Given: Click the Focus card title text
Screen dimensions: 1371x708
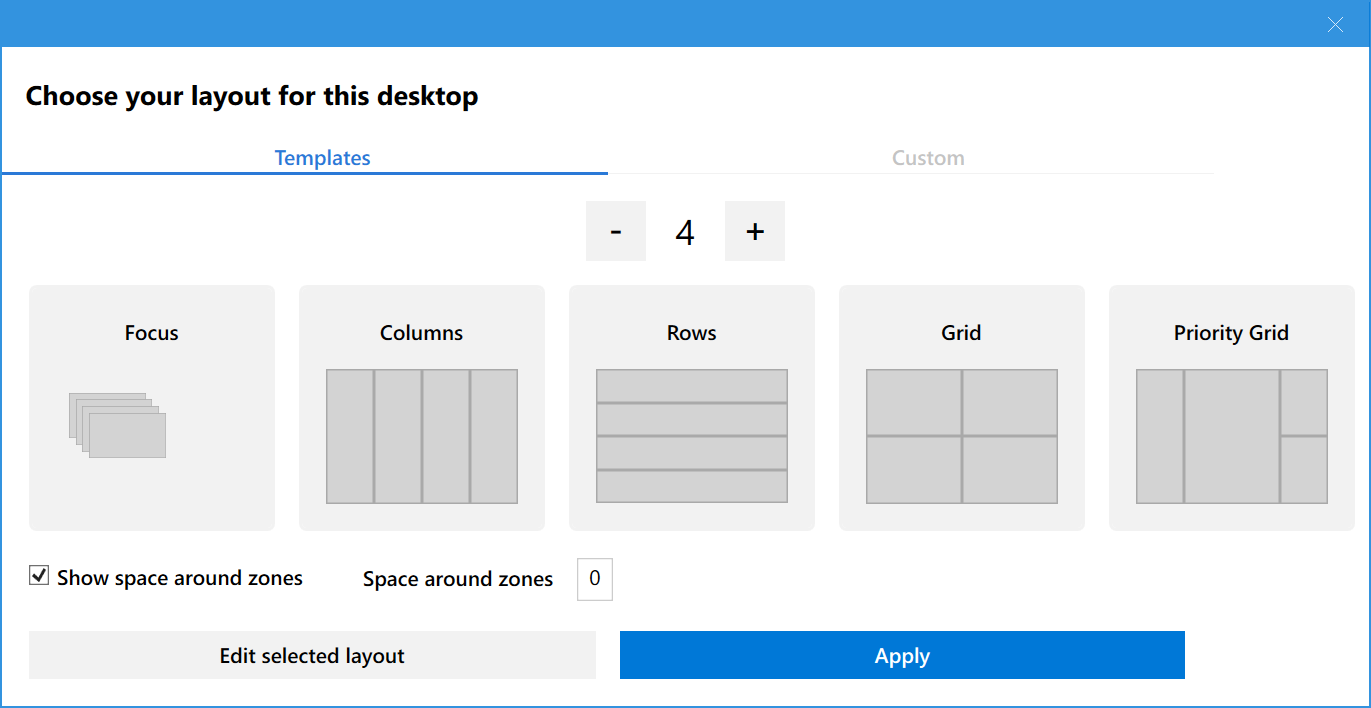Looking at the screenshot, I should (152, 333).
